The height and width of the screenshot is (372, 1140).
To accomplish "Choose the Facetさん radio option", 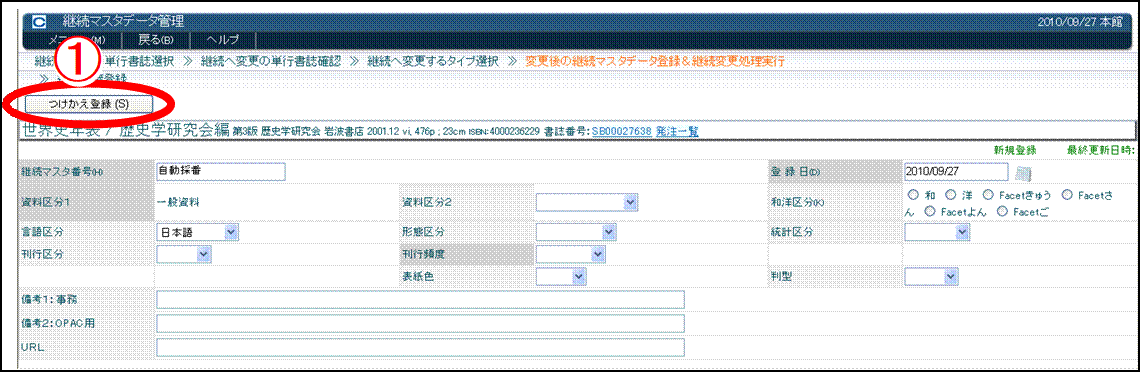I will [x=1067, y=195].
